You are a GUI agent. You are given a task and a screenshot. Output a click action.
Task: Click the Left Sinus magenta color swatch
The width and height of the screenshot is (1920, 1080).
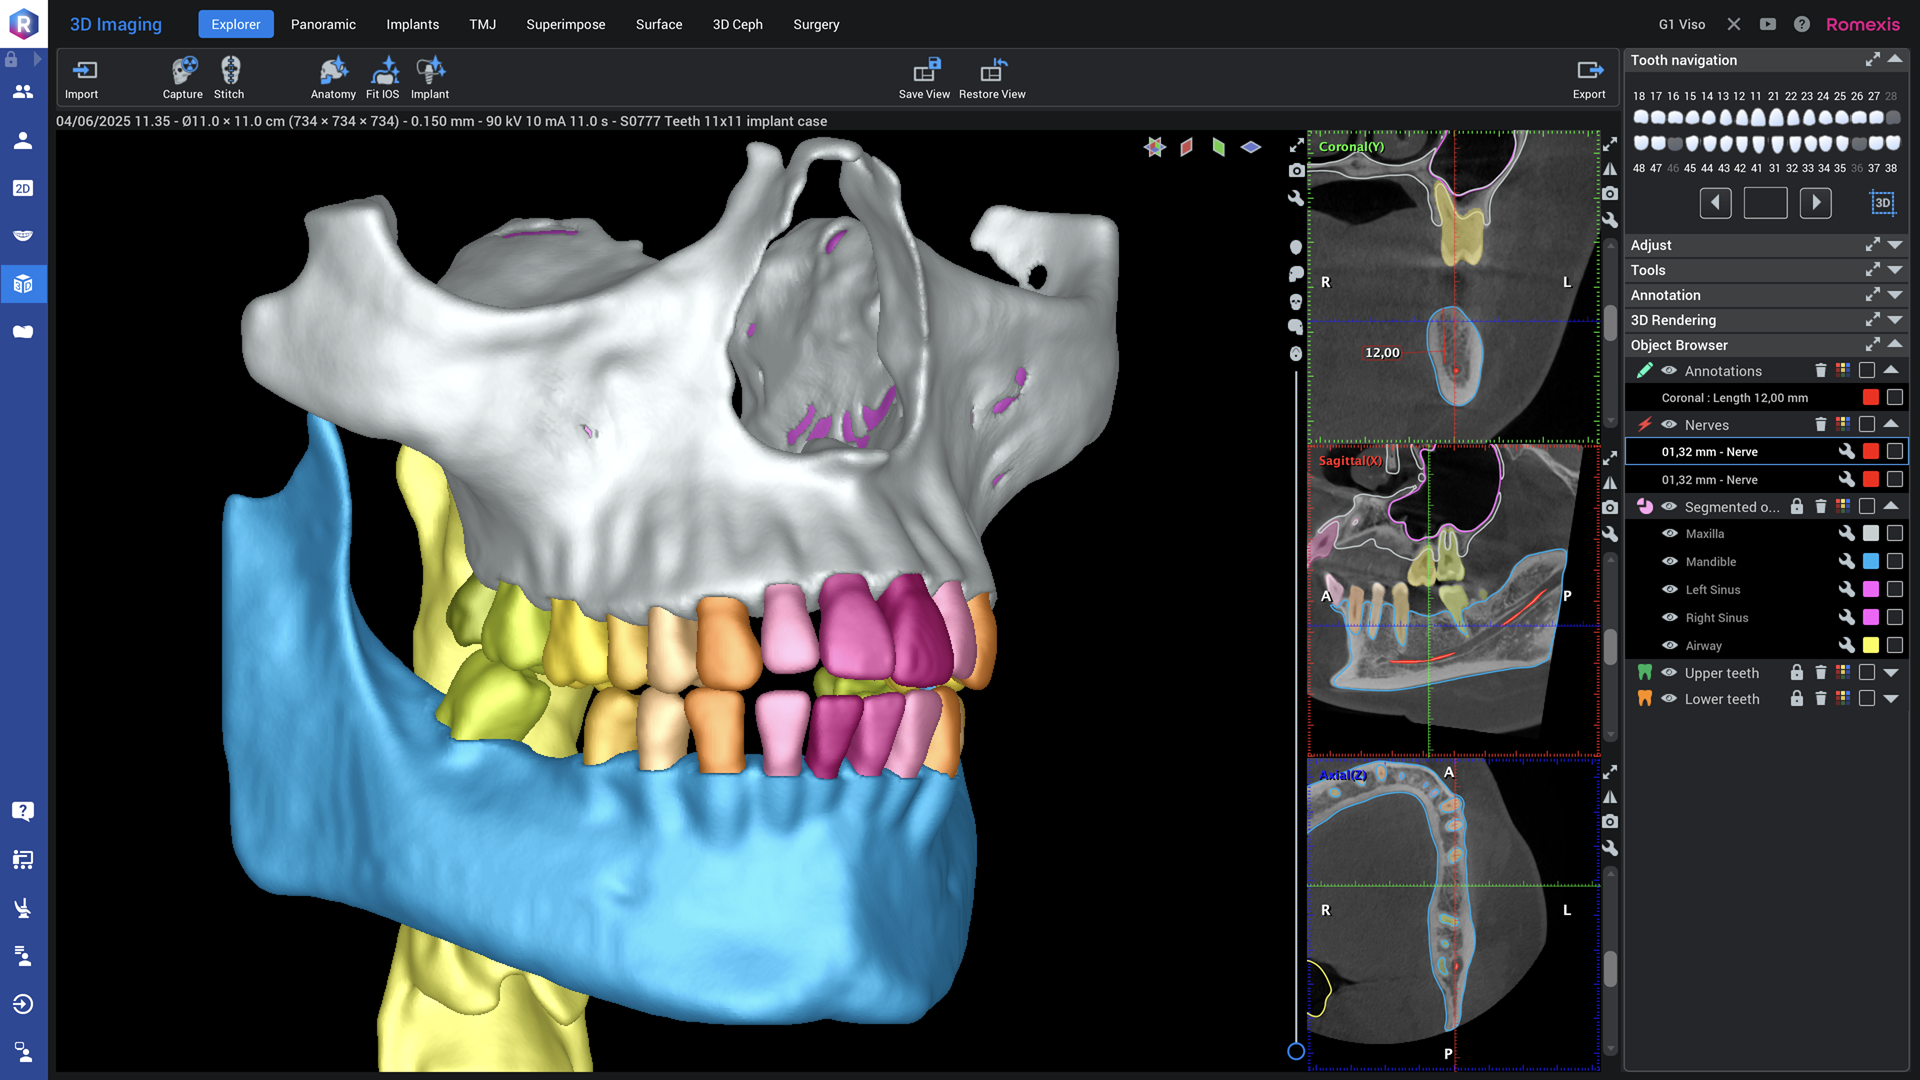(1870, 590)
